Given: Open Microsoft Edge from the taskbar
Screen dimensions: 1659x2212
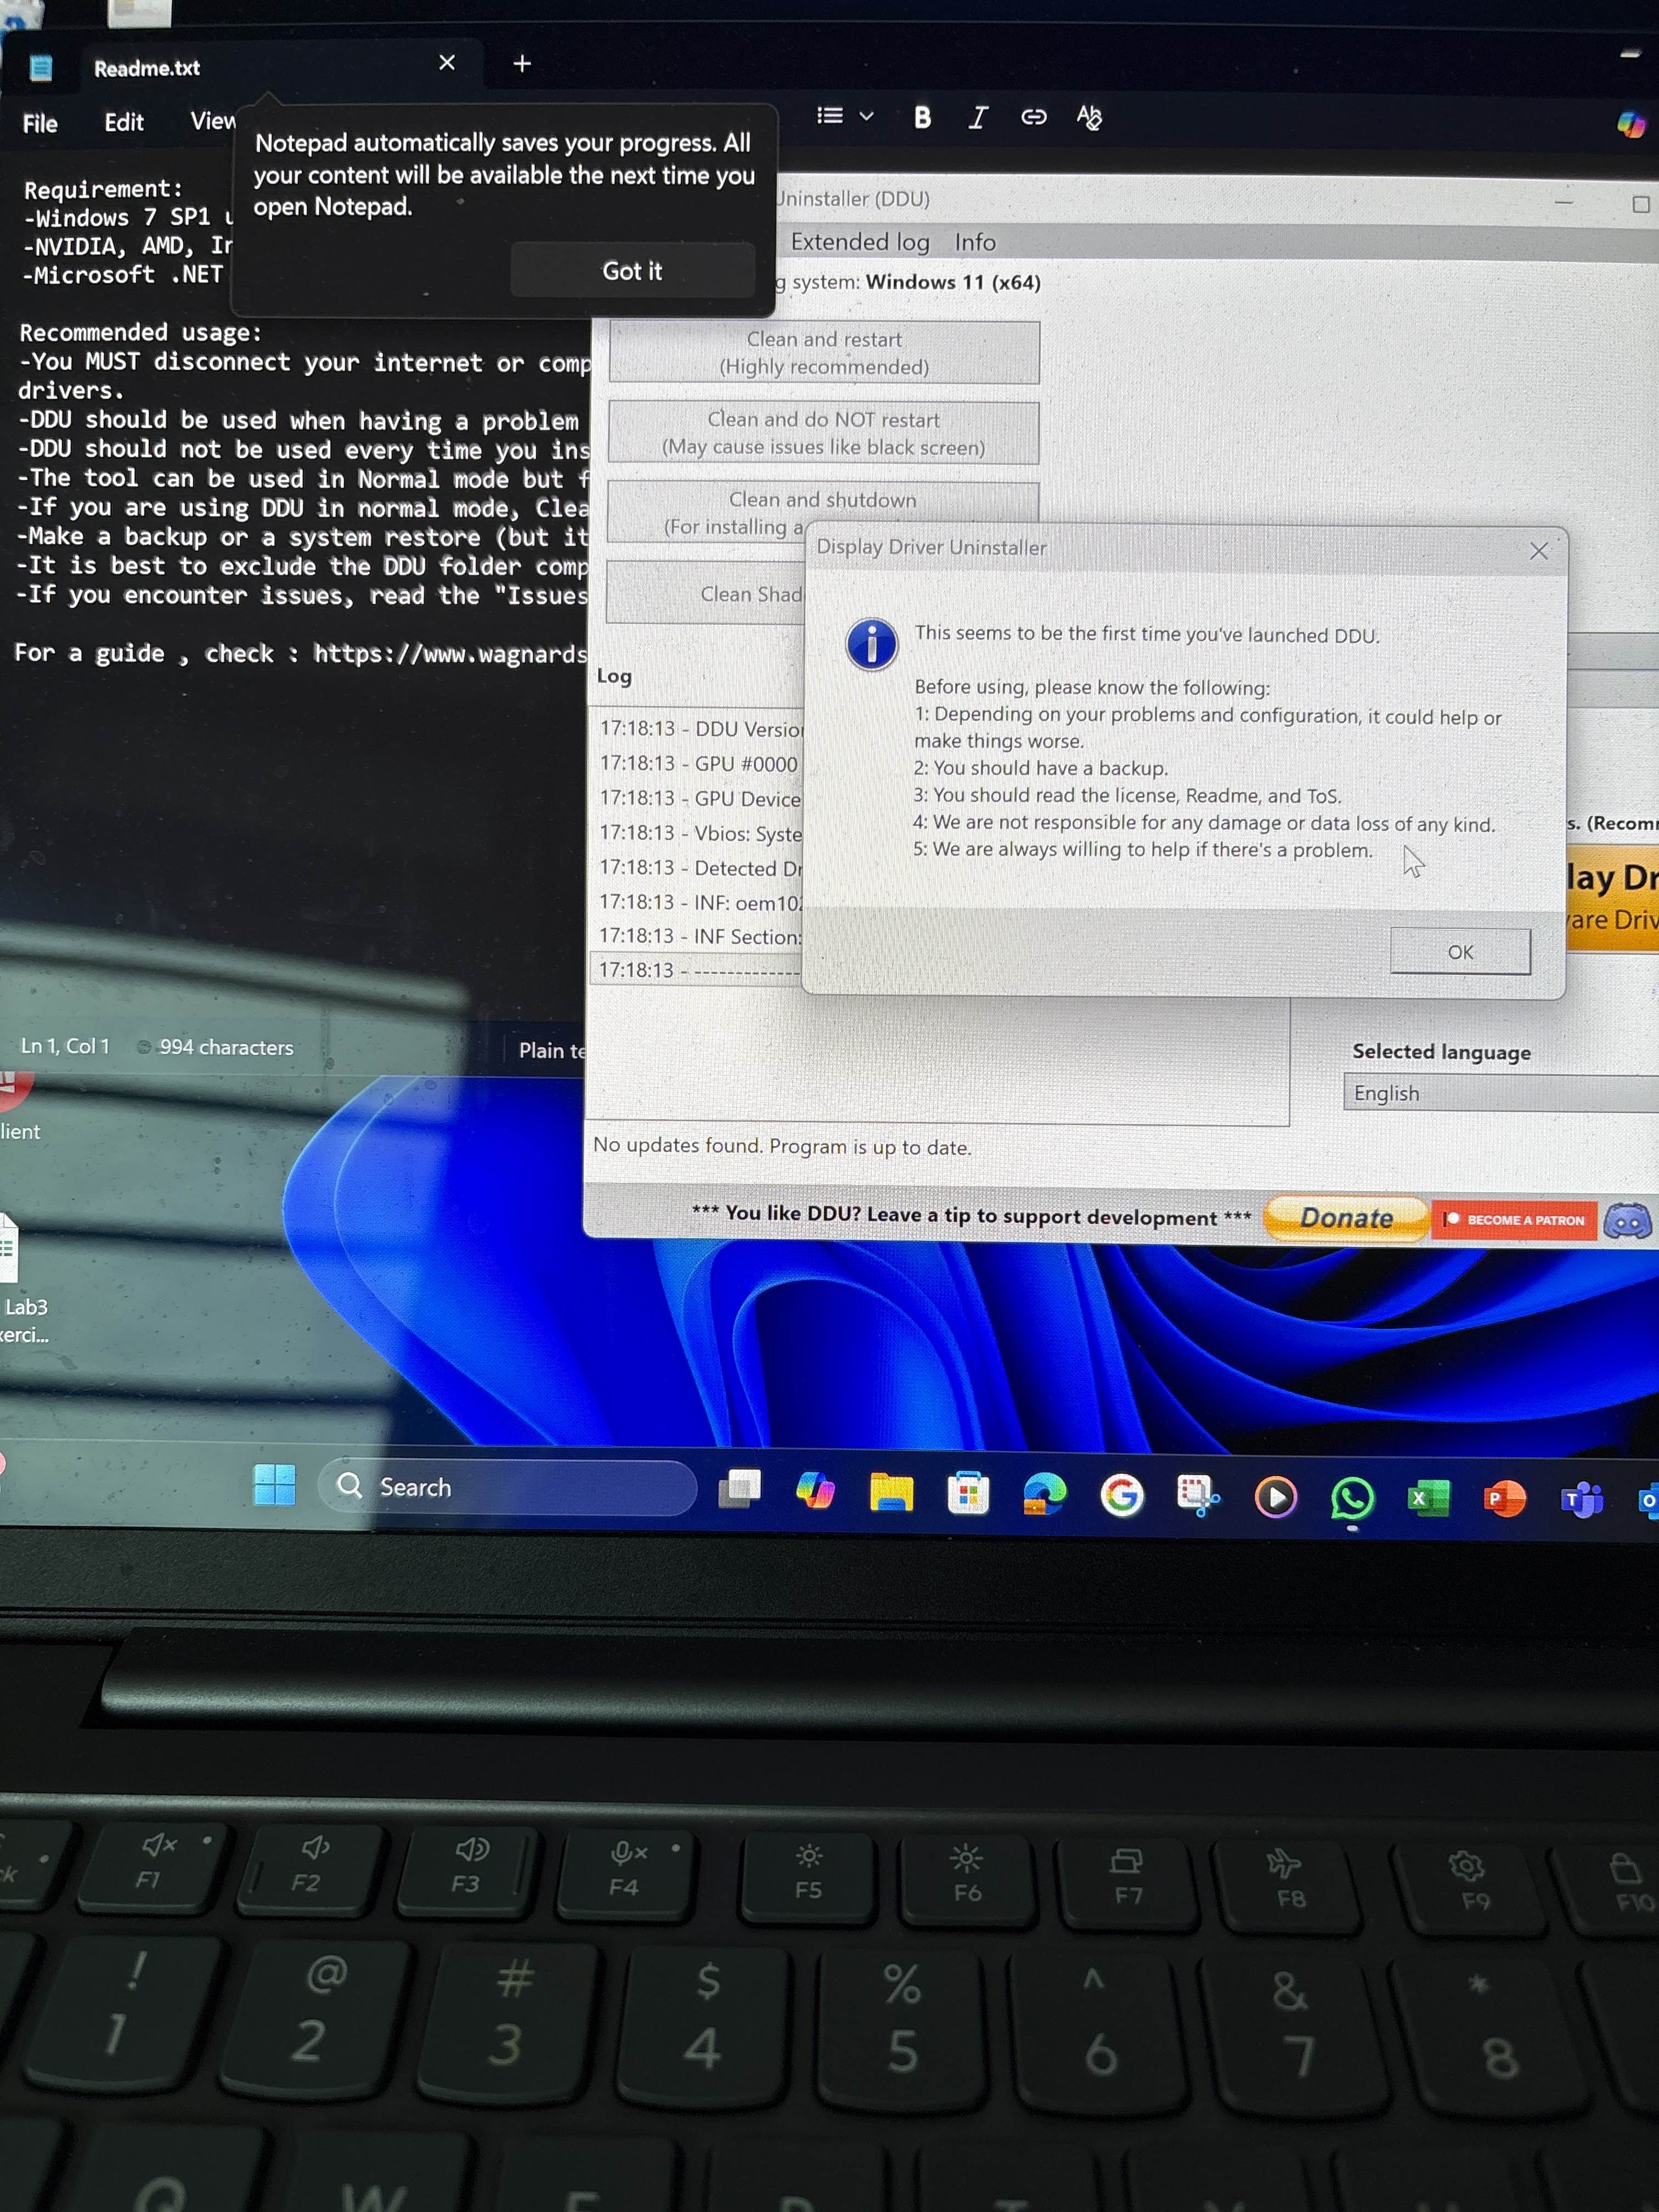Looking at the screenshot, I should (1045, 1496).
